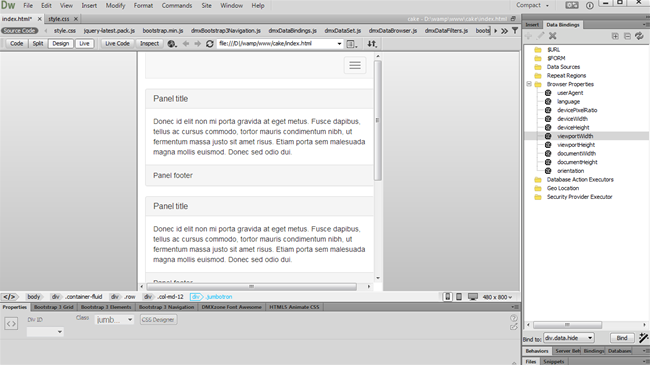Refresh the live view page
Screen dimensions: 650x365
click(x=210, y=44)
